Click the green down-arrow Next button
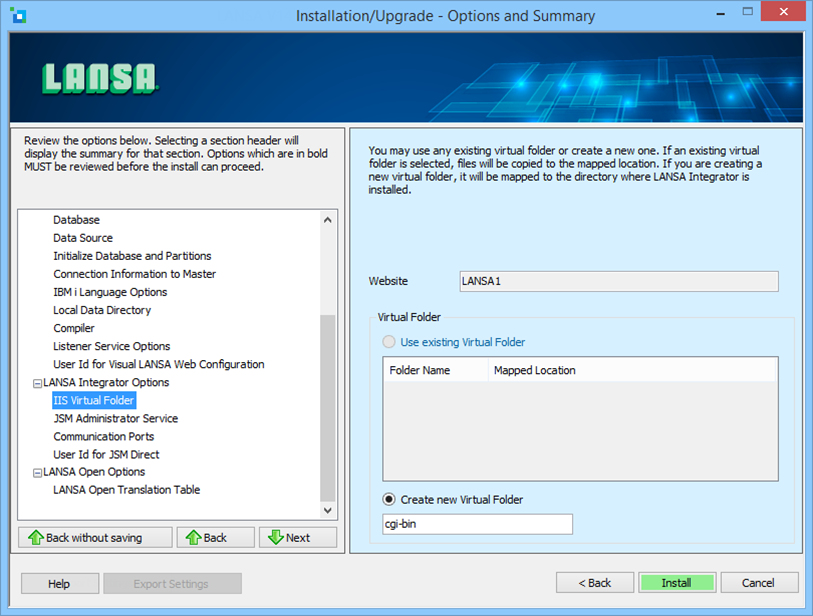Viewport: 813px width, 616px height. click(298, 538)
